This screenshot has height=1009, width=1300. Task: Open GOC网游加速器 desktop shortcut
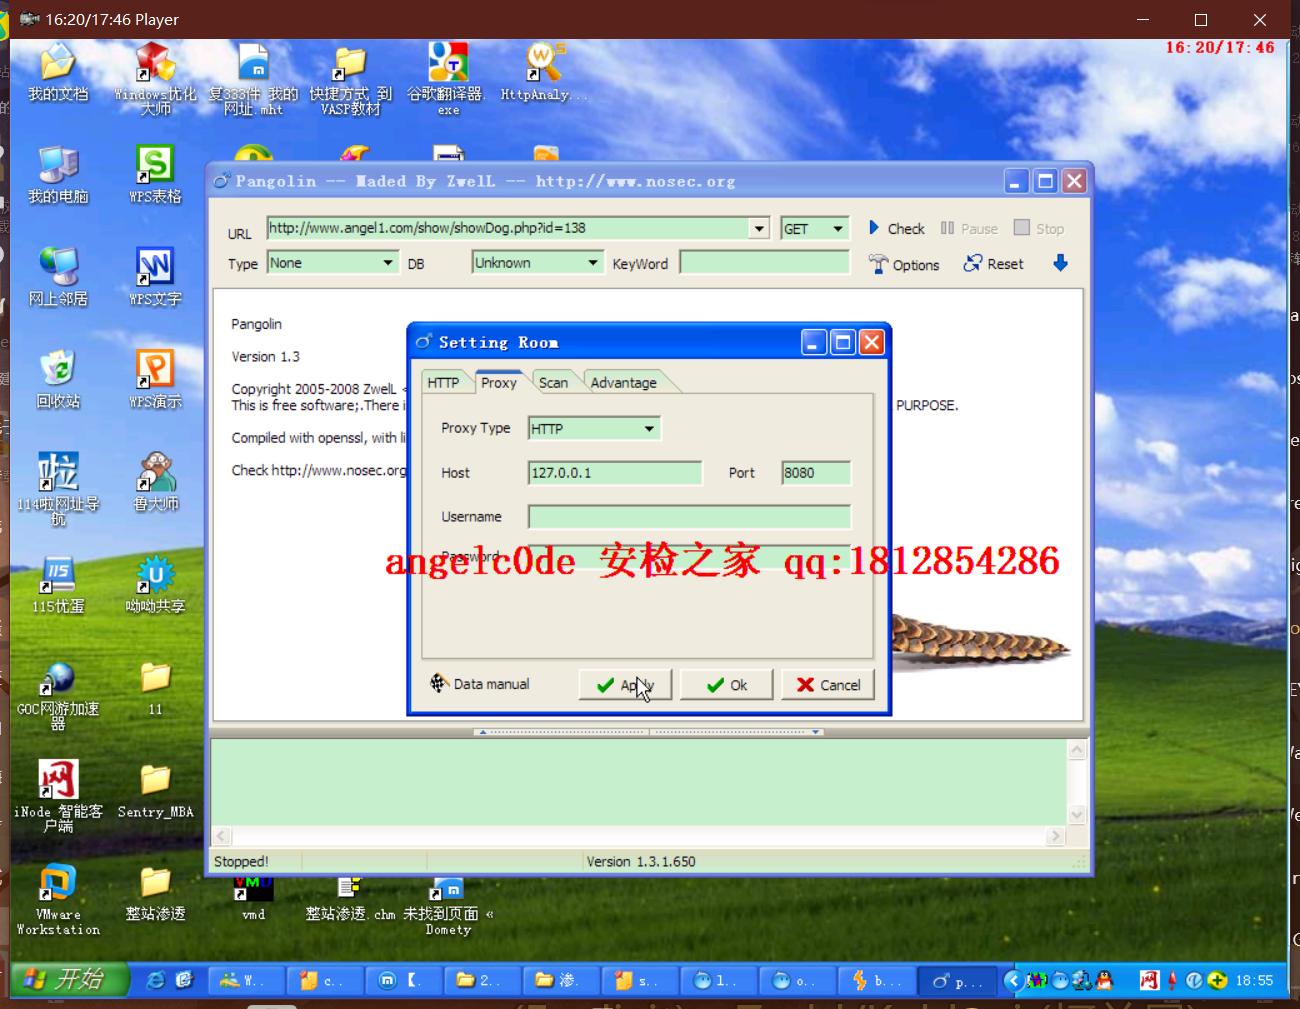pyautogui.click(x=58, y=694)
